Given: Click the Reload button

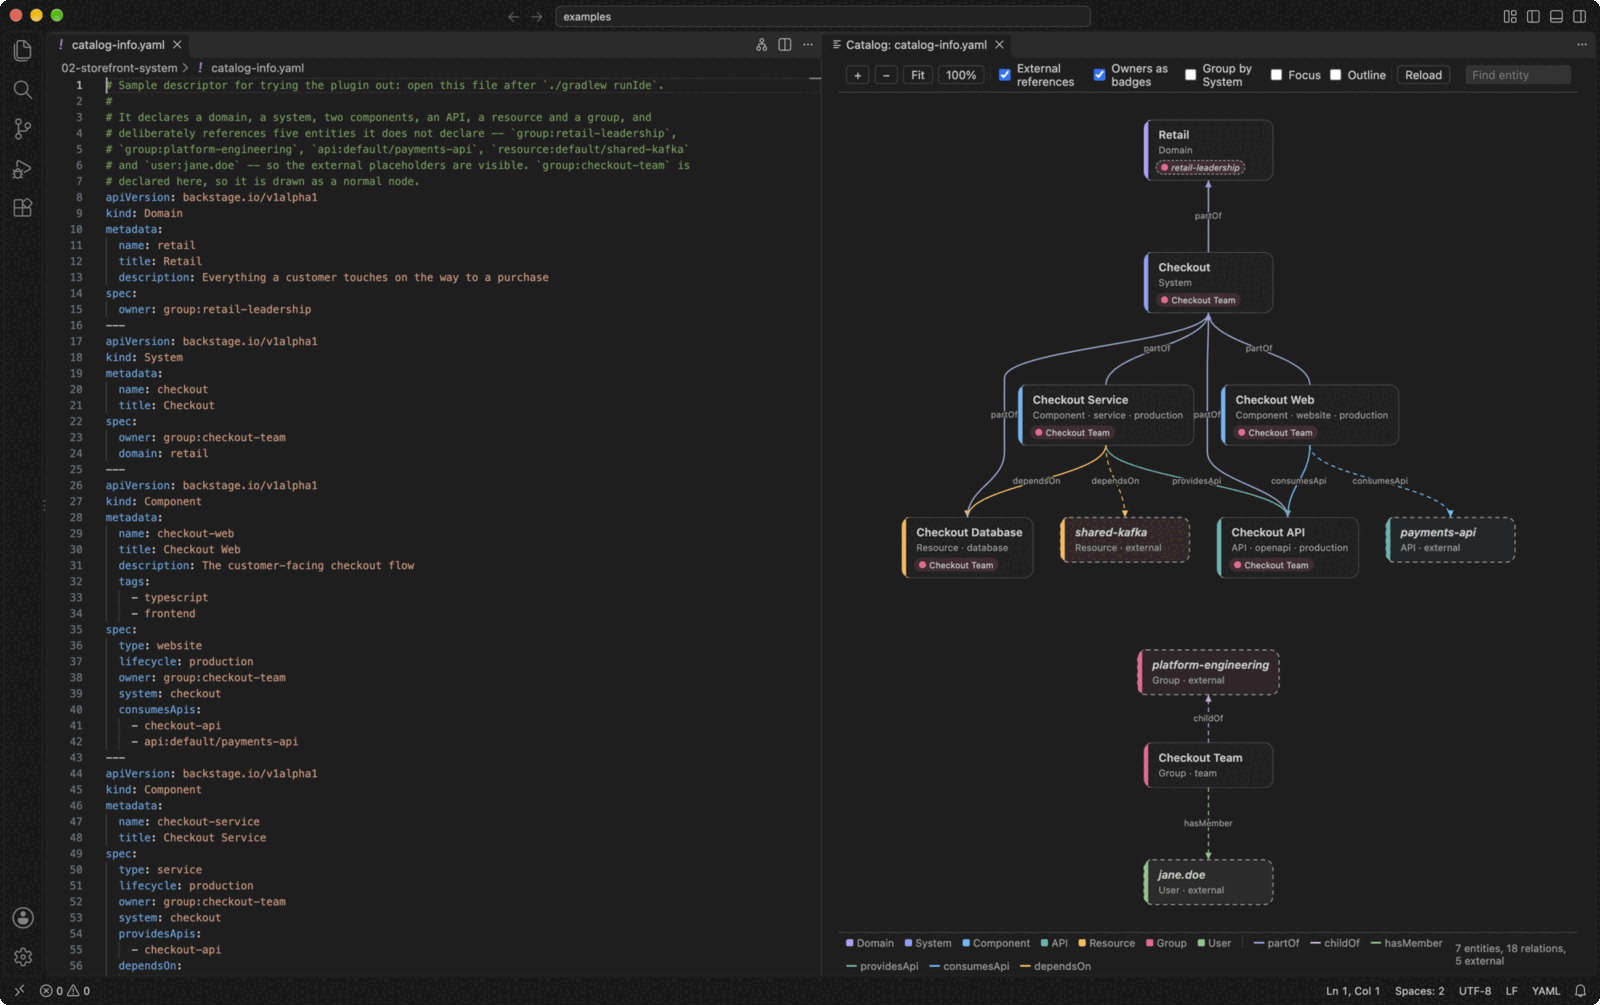Looking at the screenshot, I should [1423, 75].
